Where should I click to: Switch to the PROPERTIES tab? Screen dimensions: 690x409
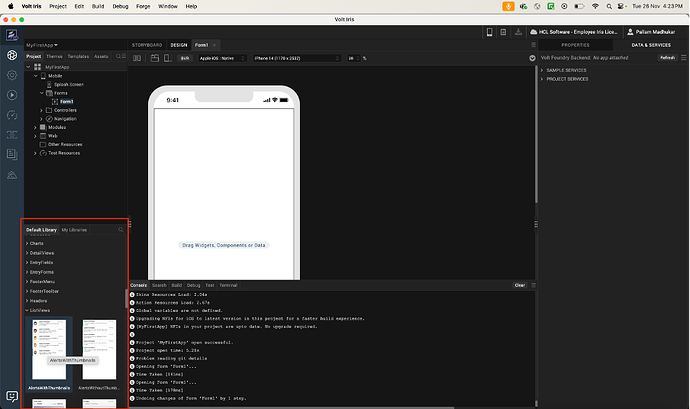[x=575, y=45]
